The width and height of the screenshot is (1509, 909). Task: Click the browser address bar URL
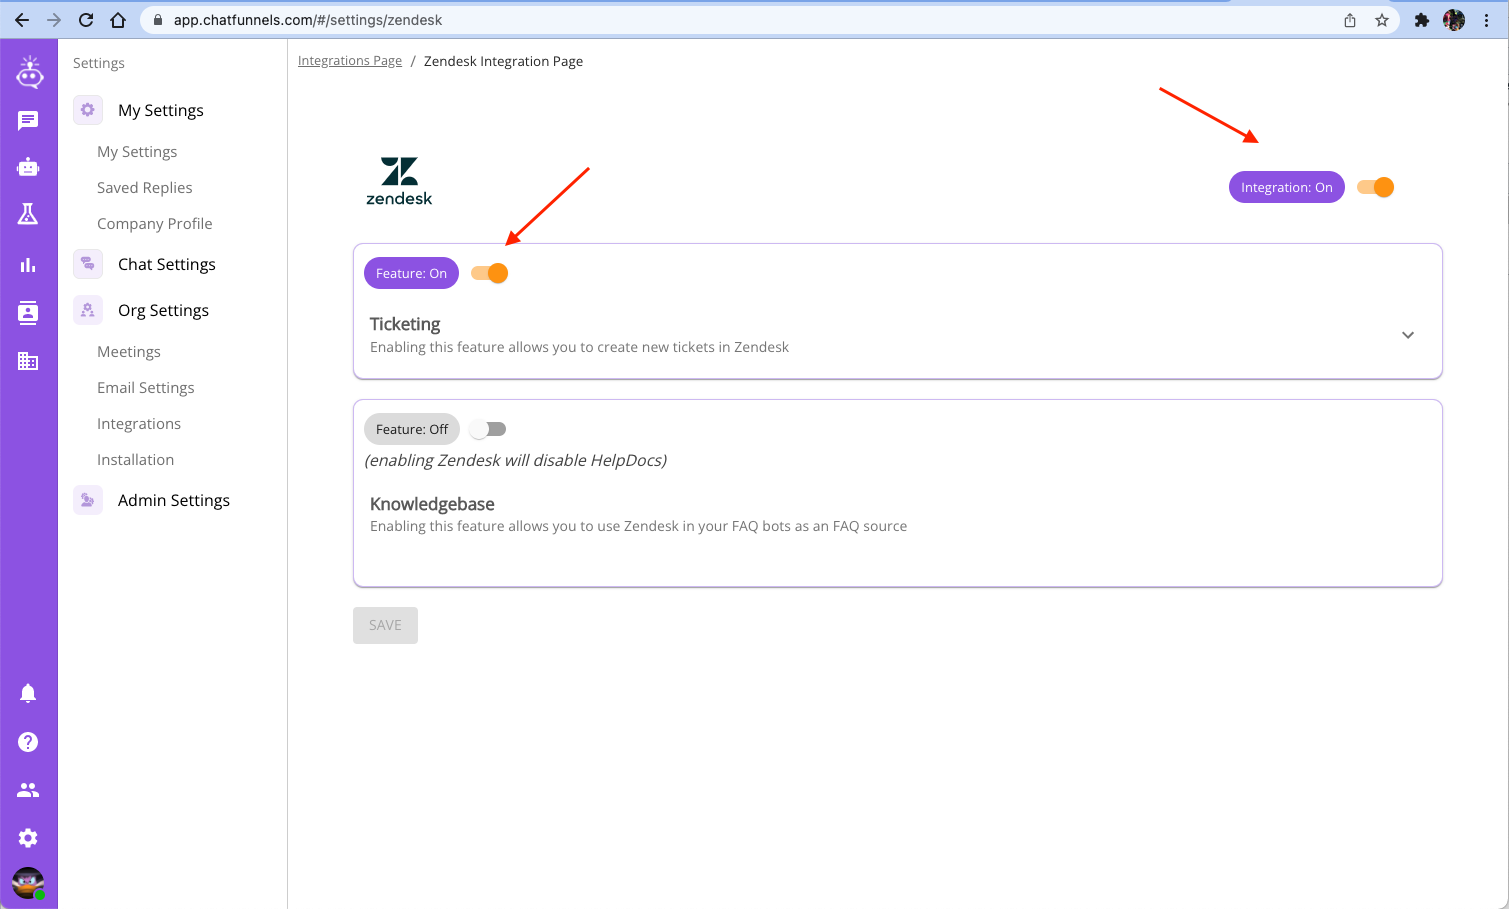point(308,20)
